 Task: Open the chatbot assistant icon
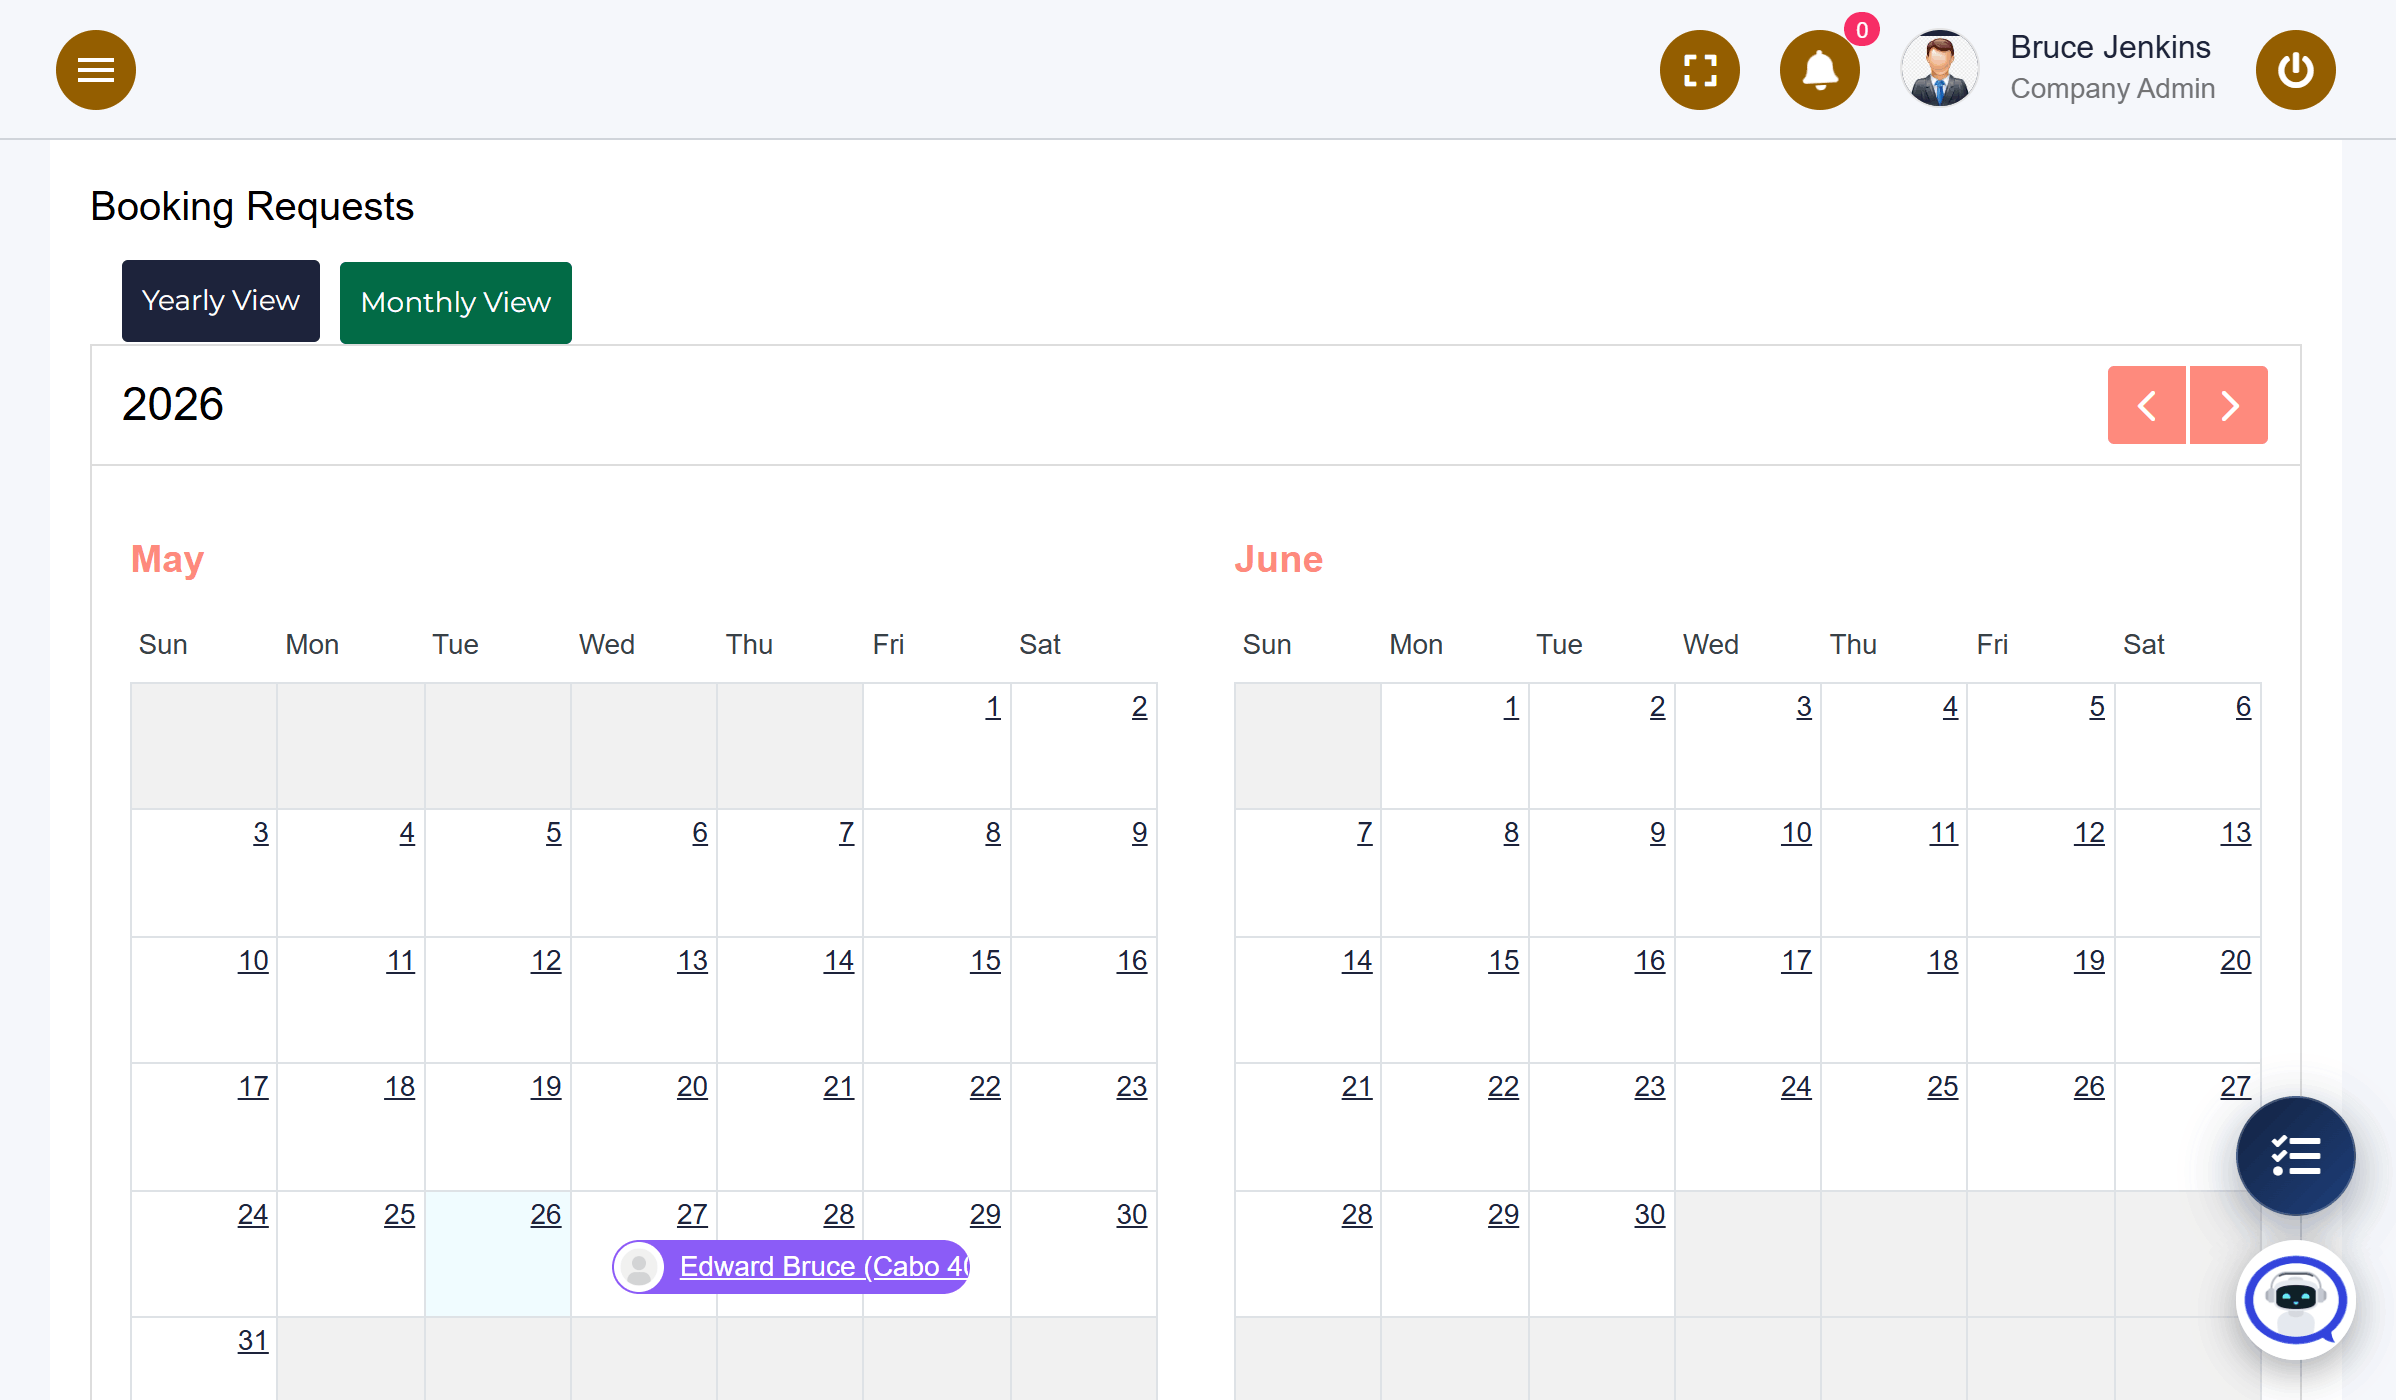point(2296,1300)
